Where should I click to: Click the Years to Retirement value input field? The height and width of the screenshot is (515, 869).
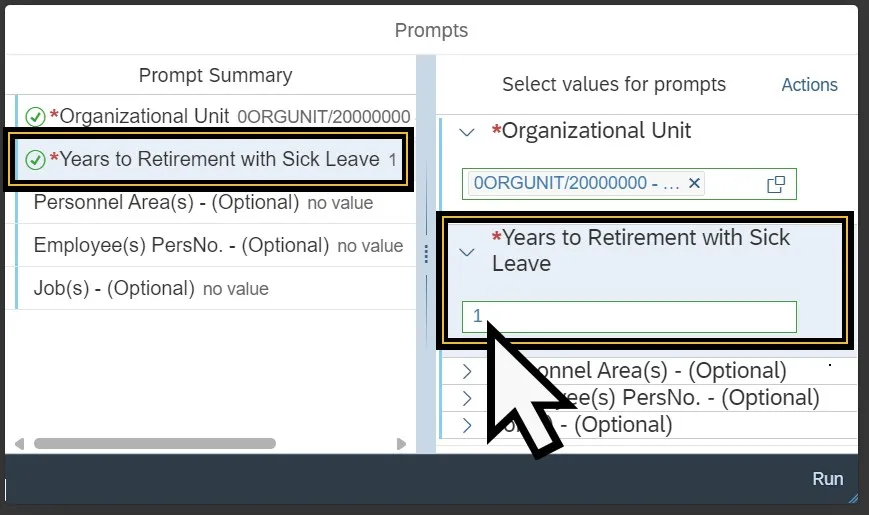pyautogui.click(x=630, y=317)
